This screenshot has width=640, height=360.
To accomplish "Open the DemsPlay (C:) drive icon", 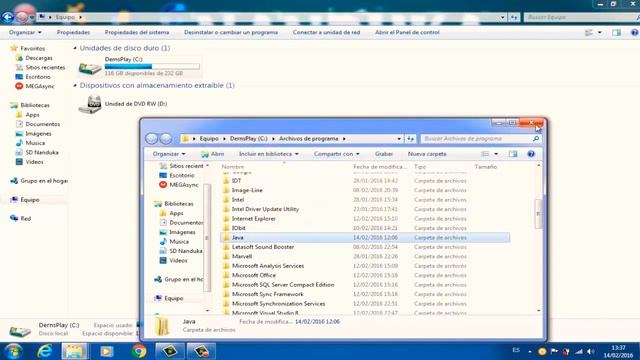I will click(x=90, y=68).
